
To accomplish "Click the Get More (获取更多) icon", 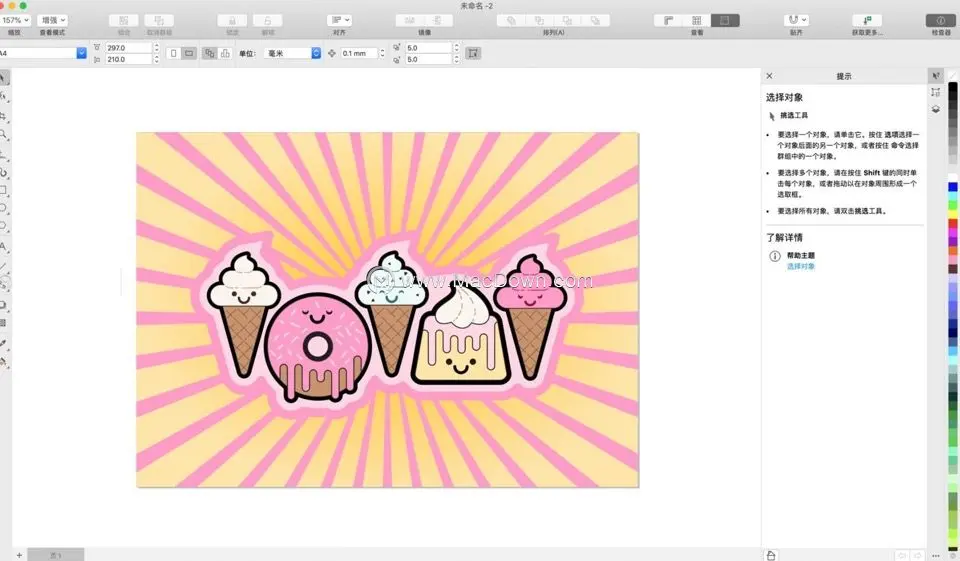I will [866, 20].
